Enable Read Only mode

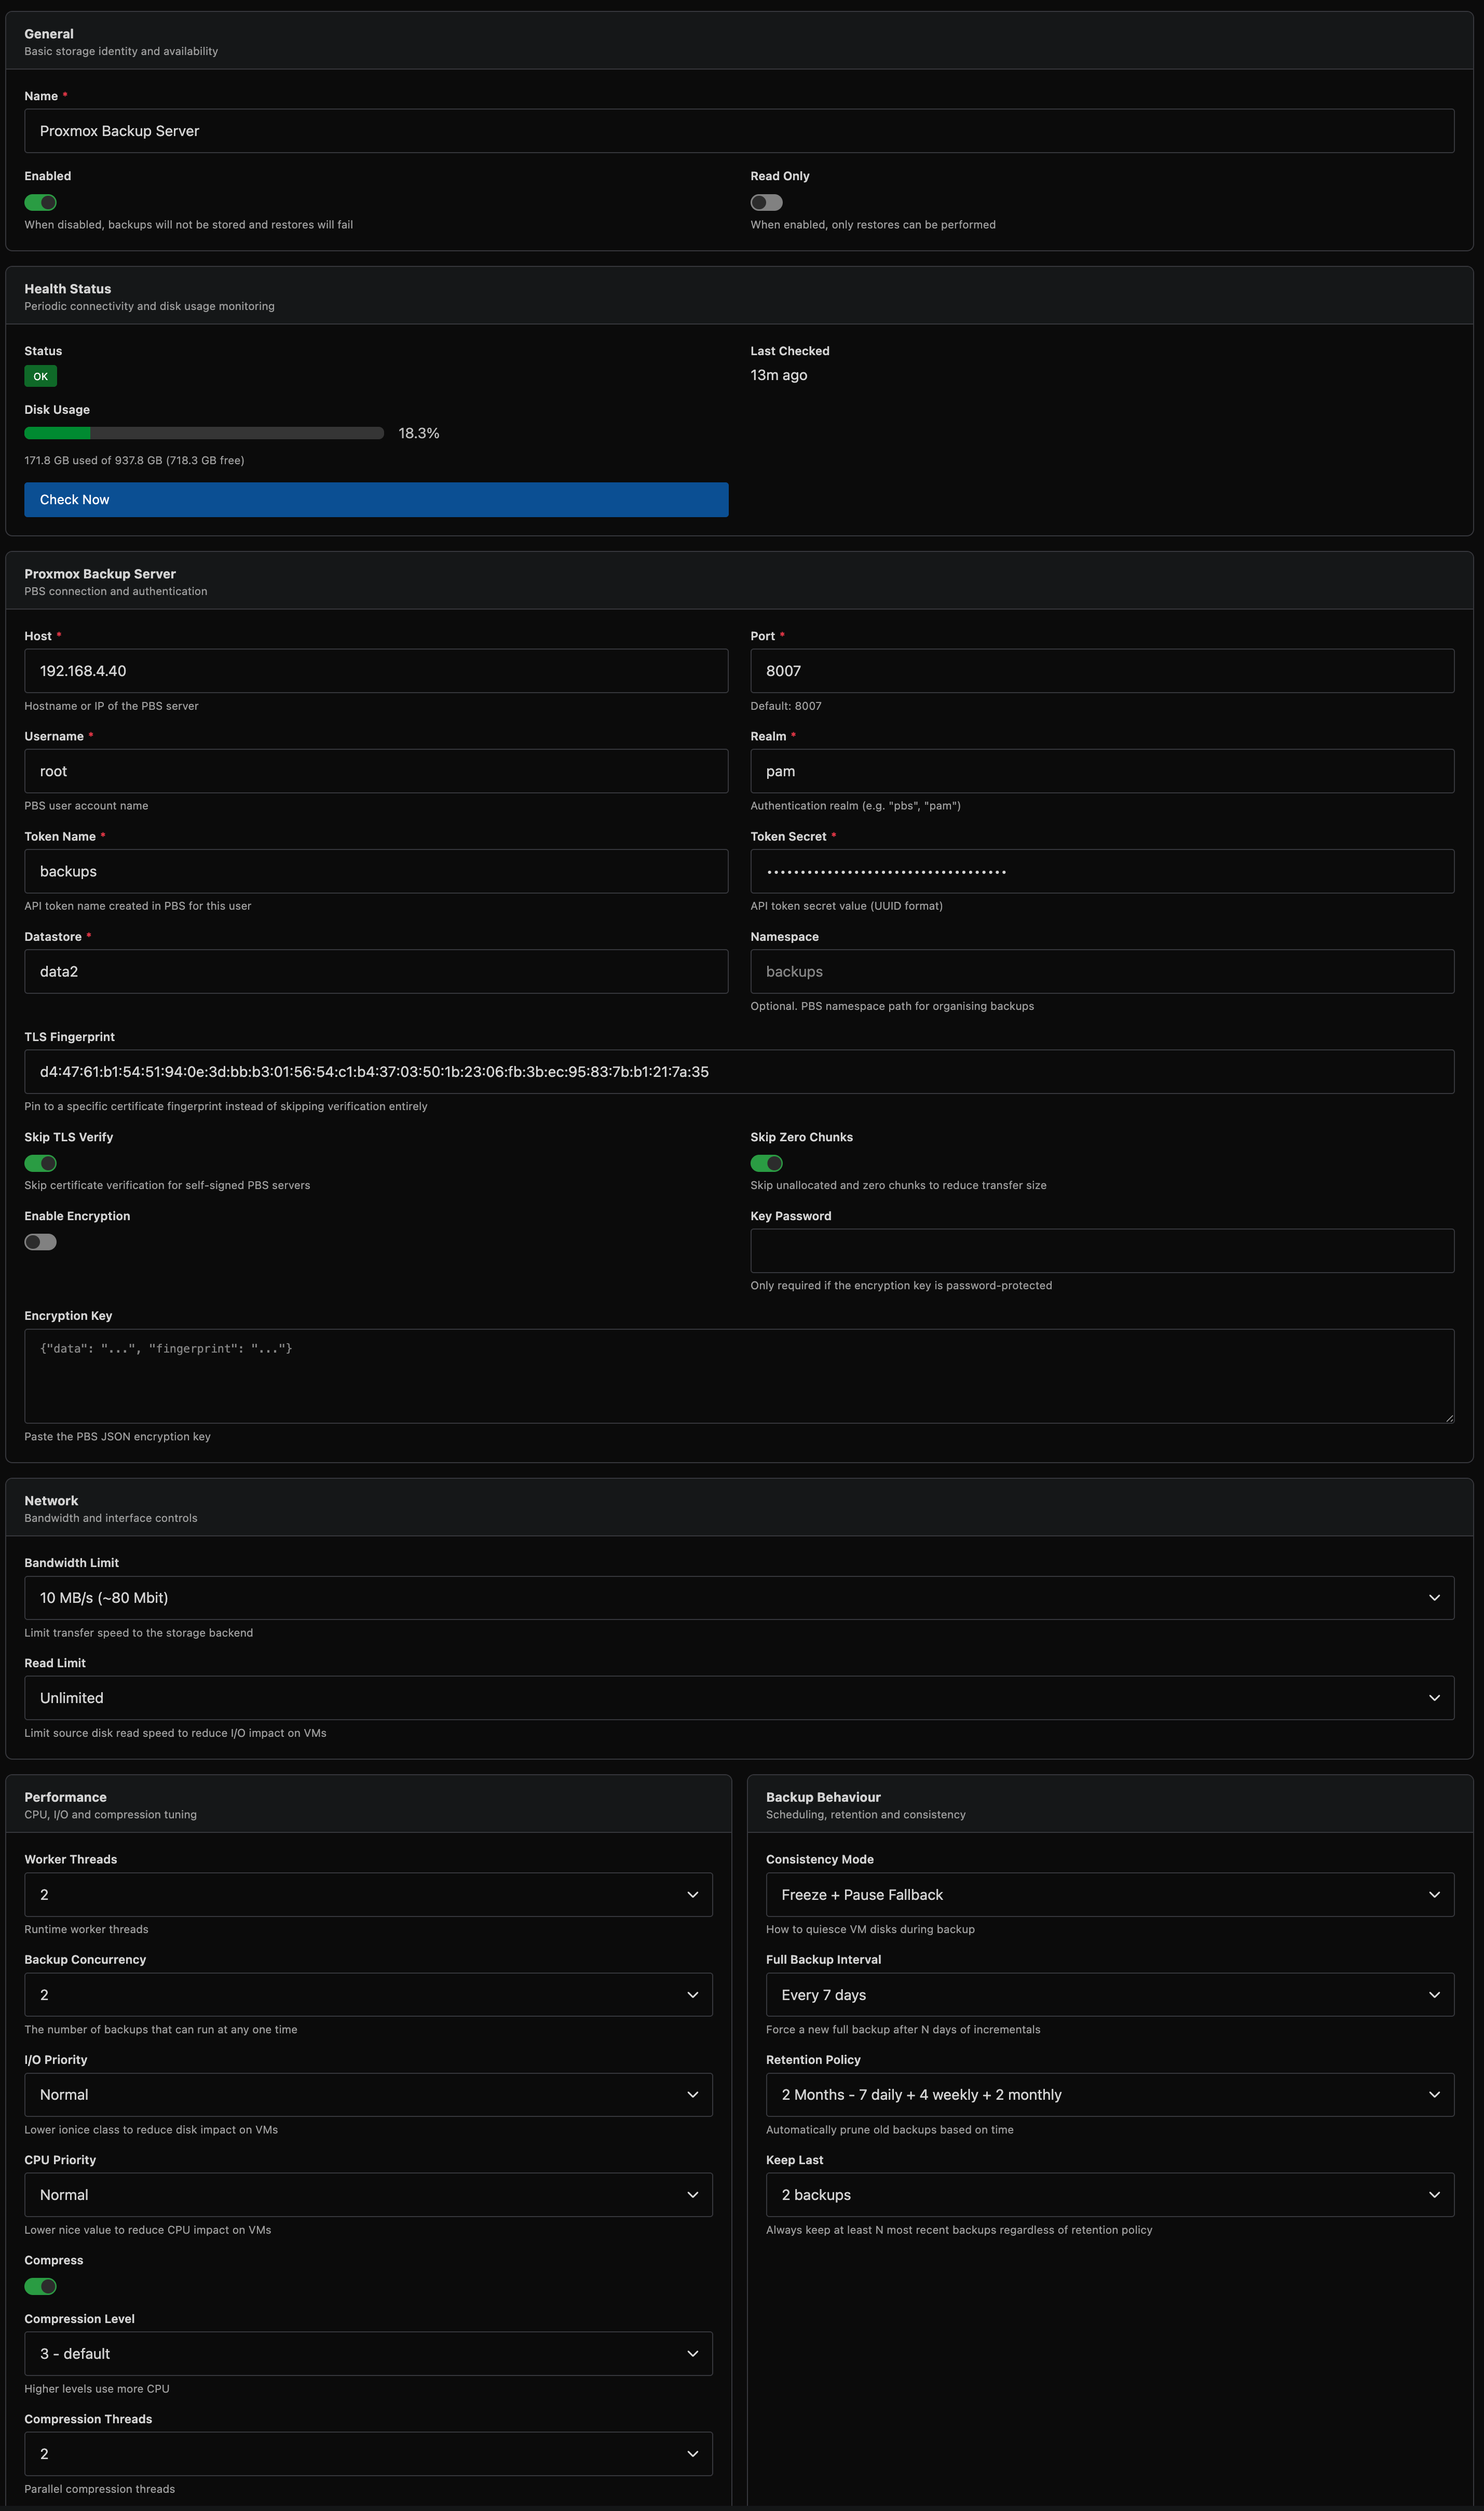point(766,201)
